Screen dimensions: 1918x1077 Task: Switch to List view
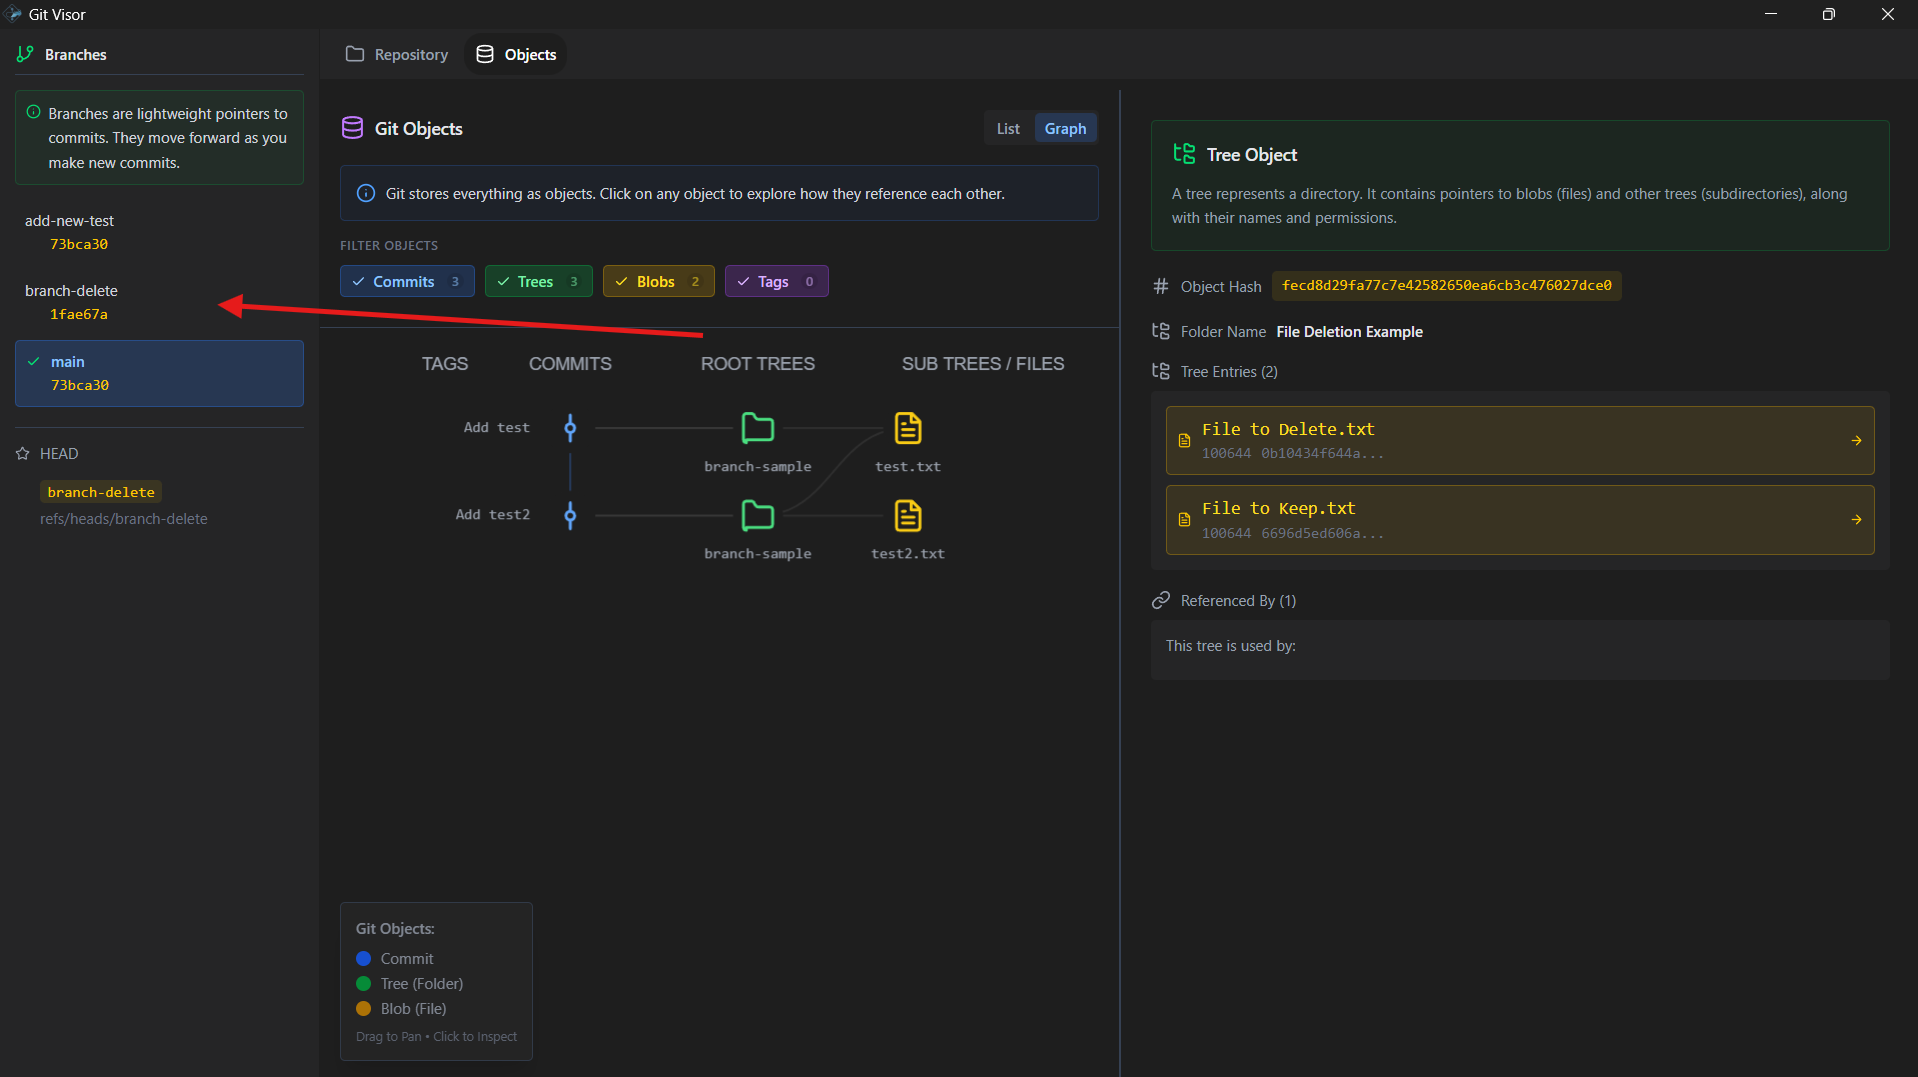[1008, 128]
